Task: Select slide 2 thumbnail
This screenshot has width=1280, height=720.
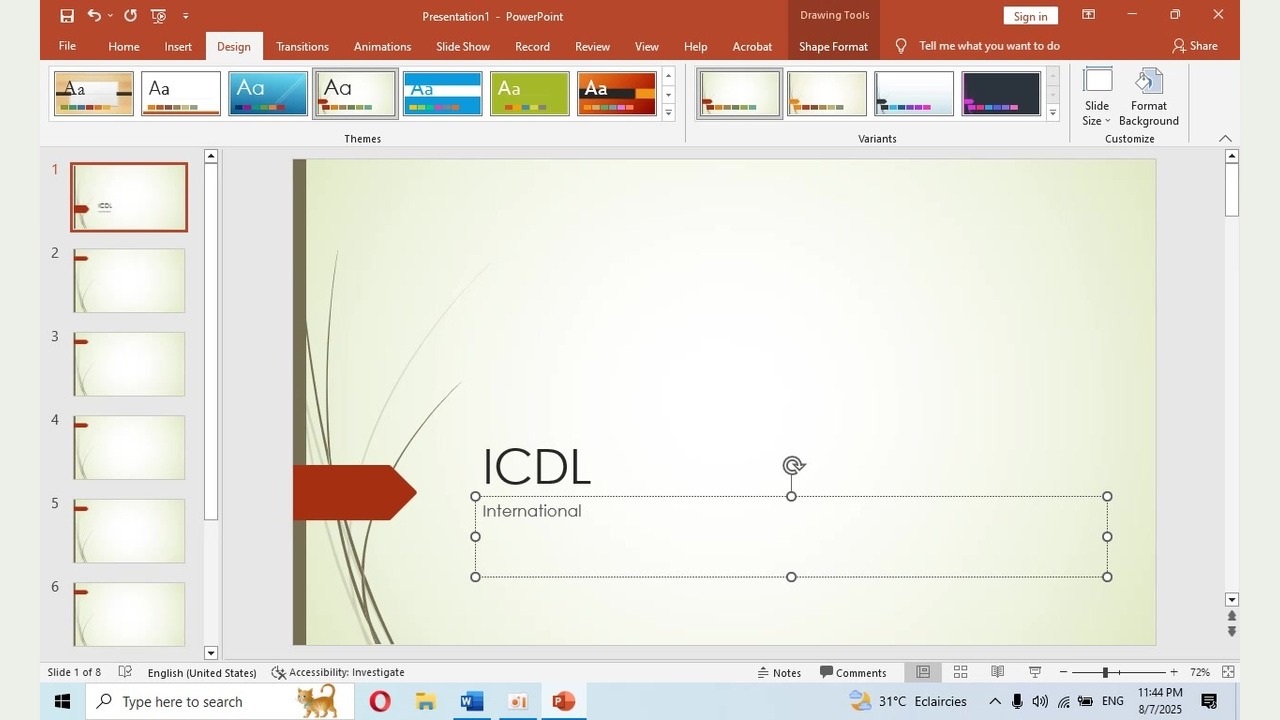Action: (129, 280)
